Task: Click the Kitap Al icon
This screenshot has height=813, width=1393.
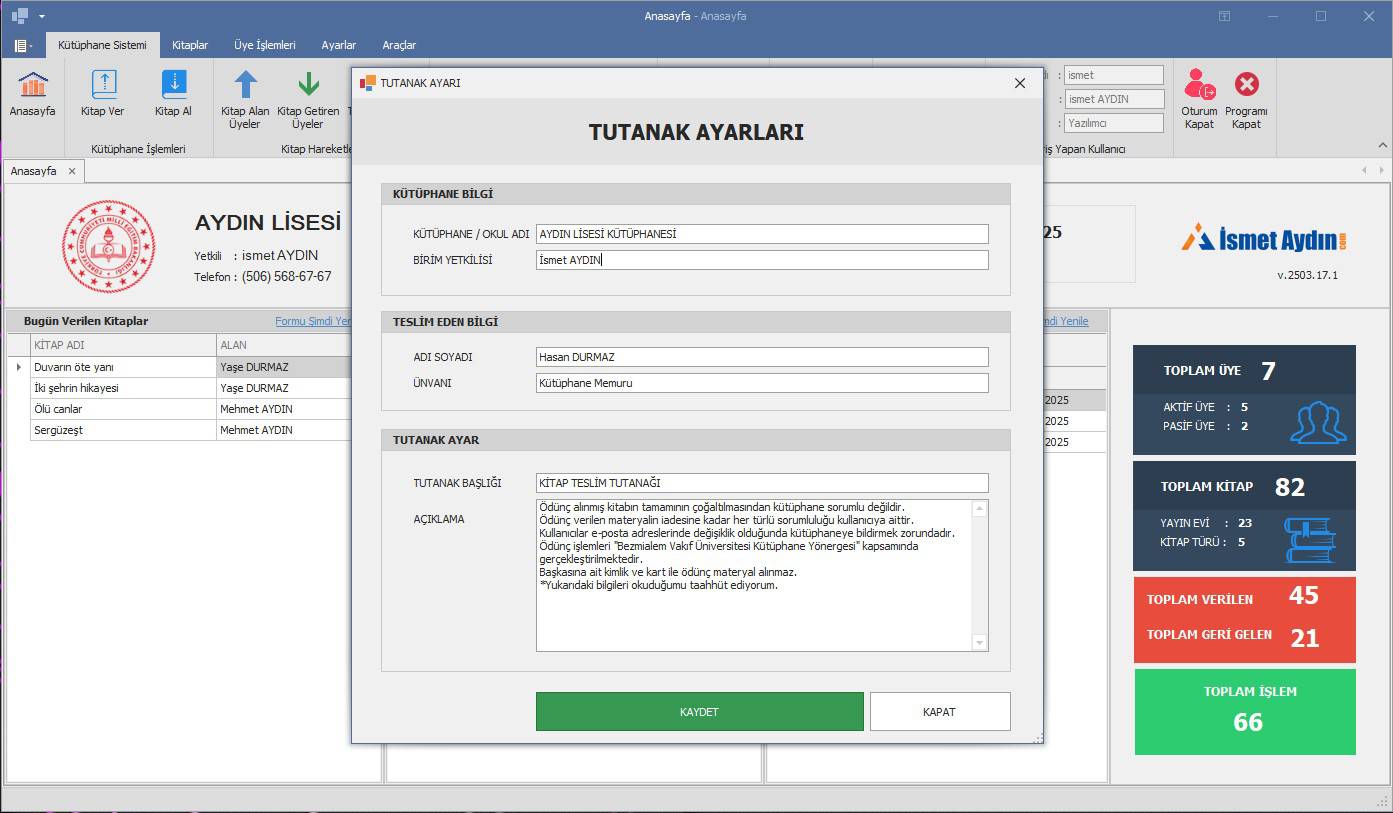Action: point(173,86)
